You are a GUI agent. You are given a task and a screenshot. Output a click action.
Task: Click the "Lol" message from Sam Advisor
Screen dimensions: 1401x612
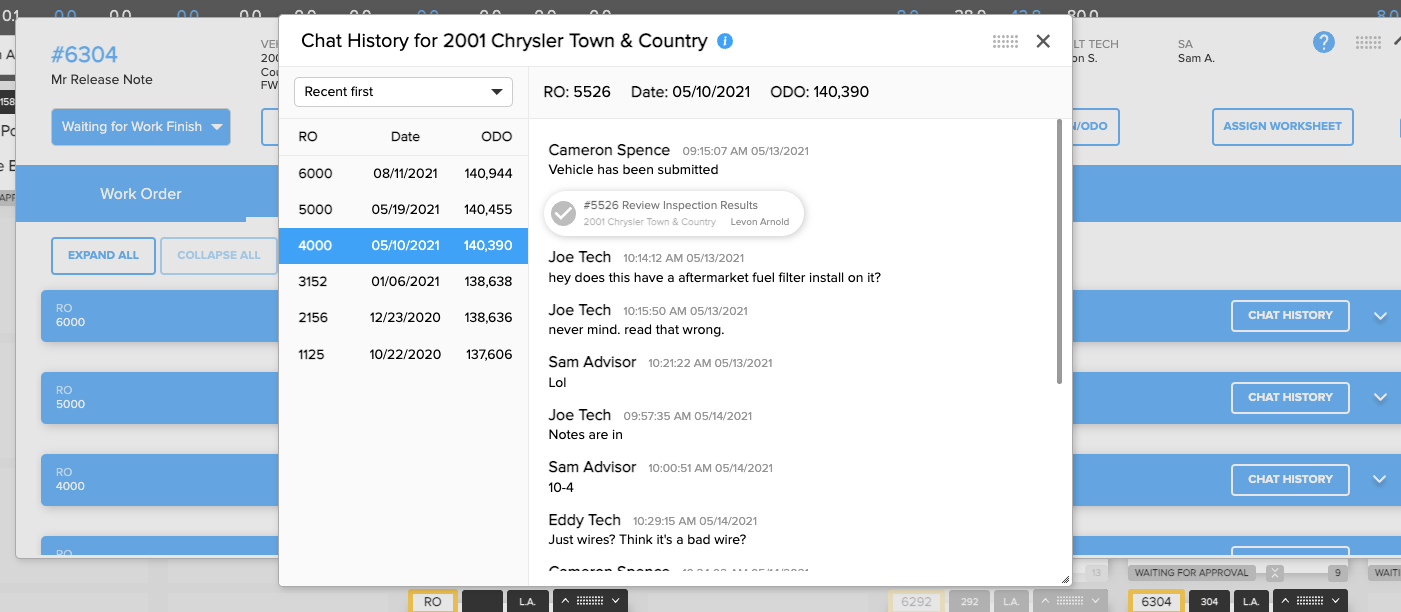point(558,382)
